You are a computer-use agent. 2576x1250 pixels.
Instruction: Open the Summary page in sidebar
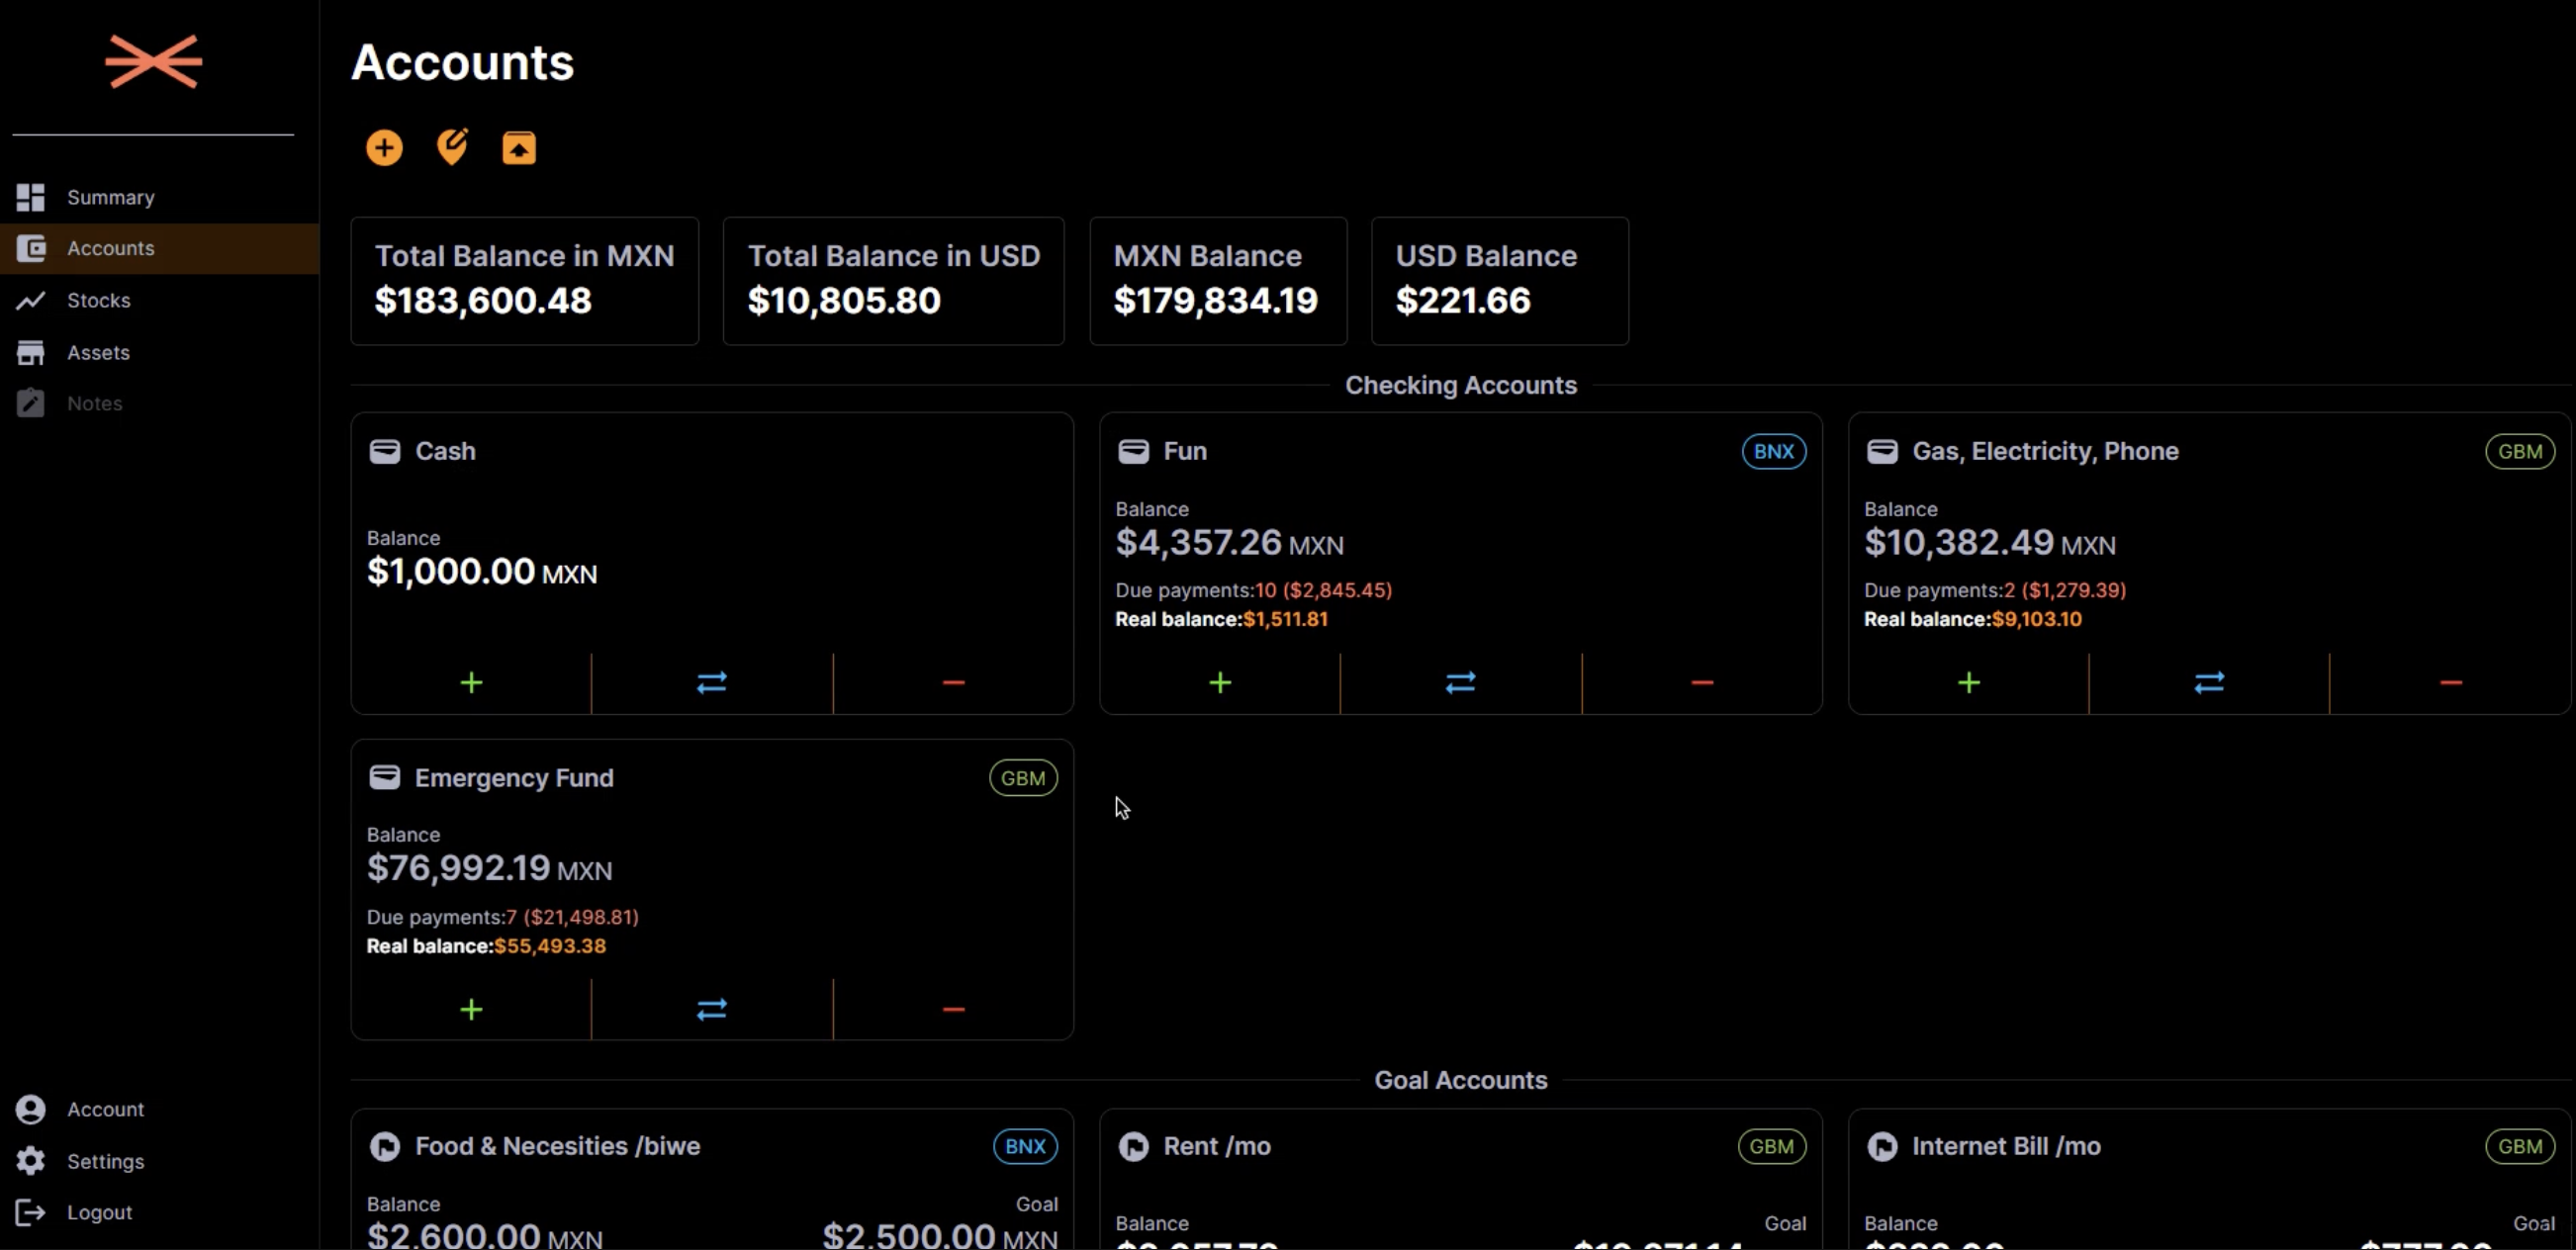point(110,197)
